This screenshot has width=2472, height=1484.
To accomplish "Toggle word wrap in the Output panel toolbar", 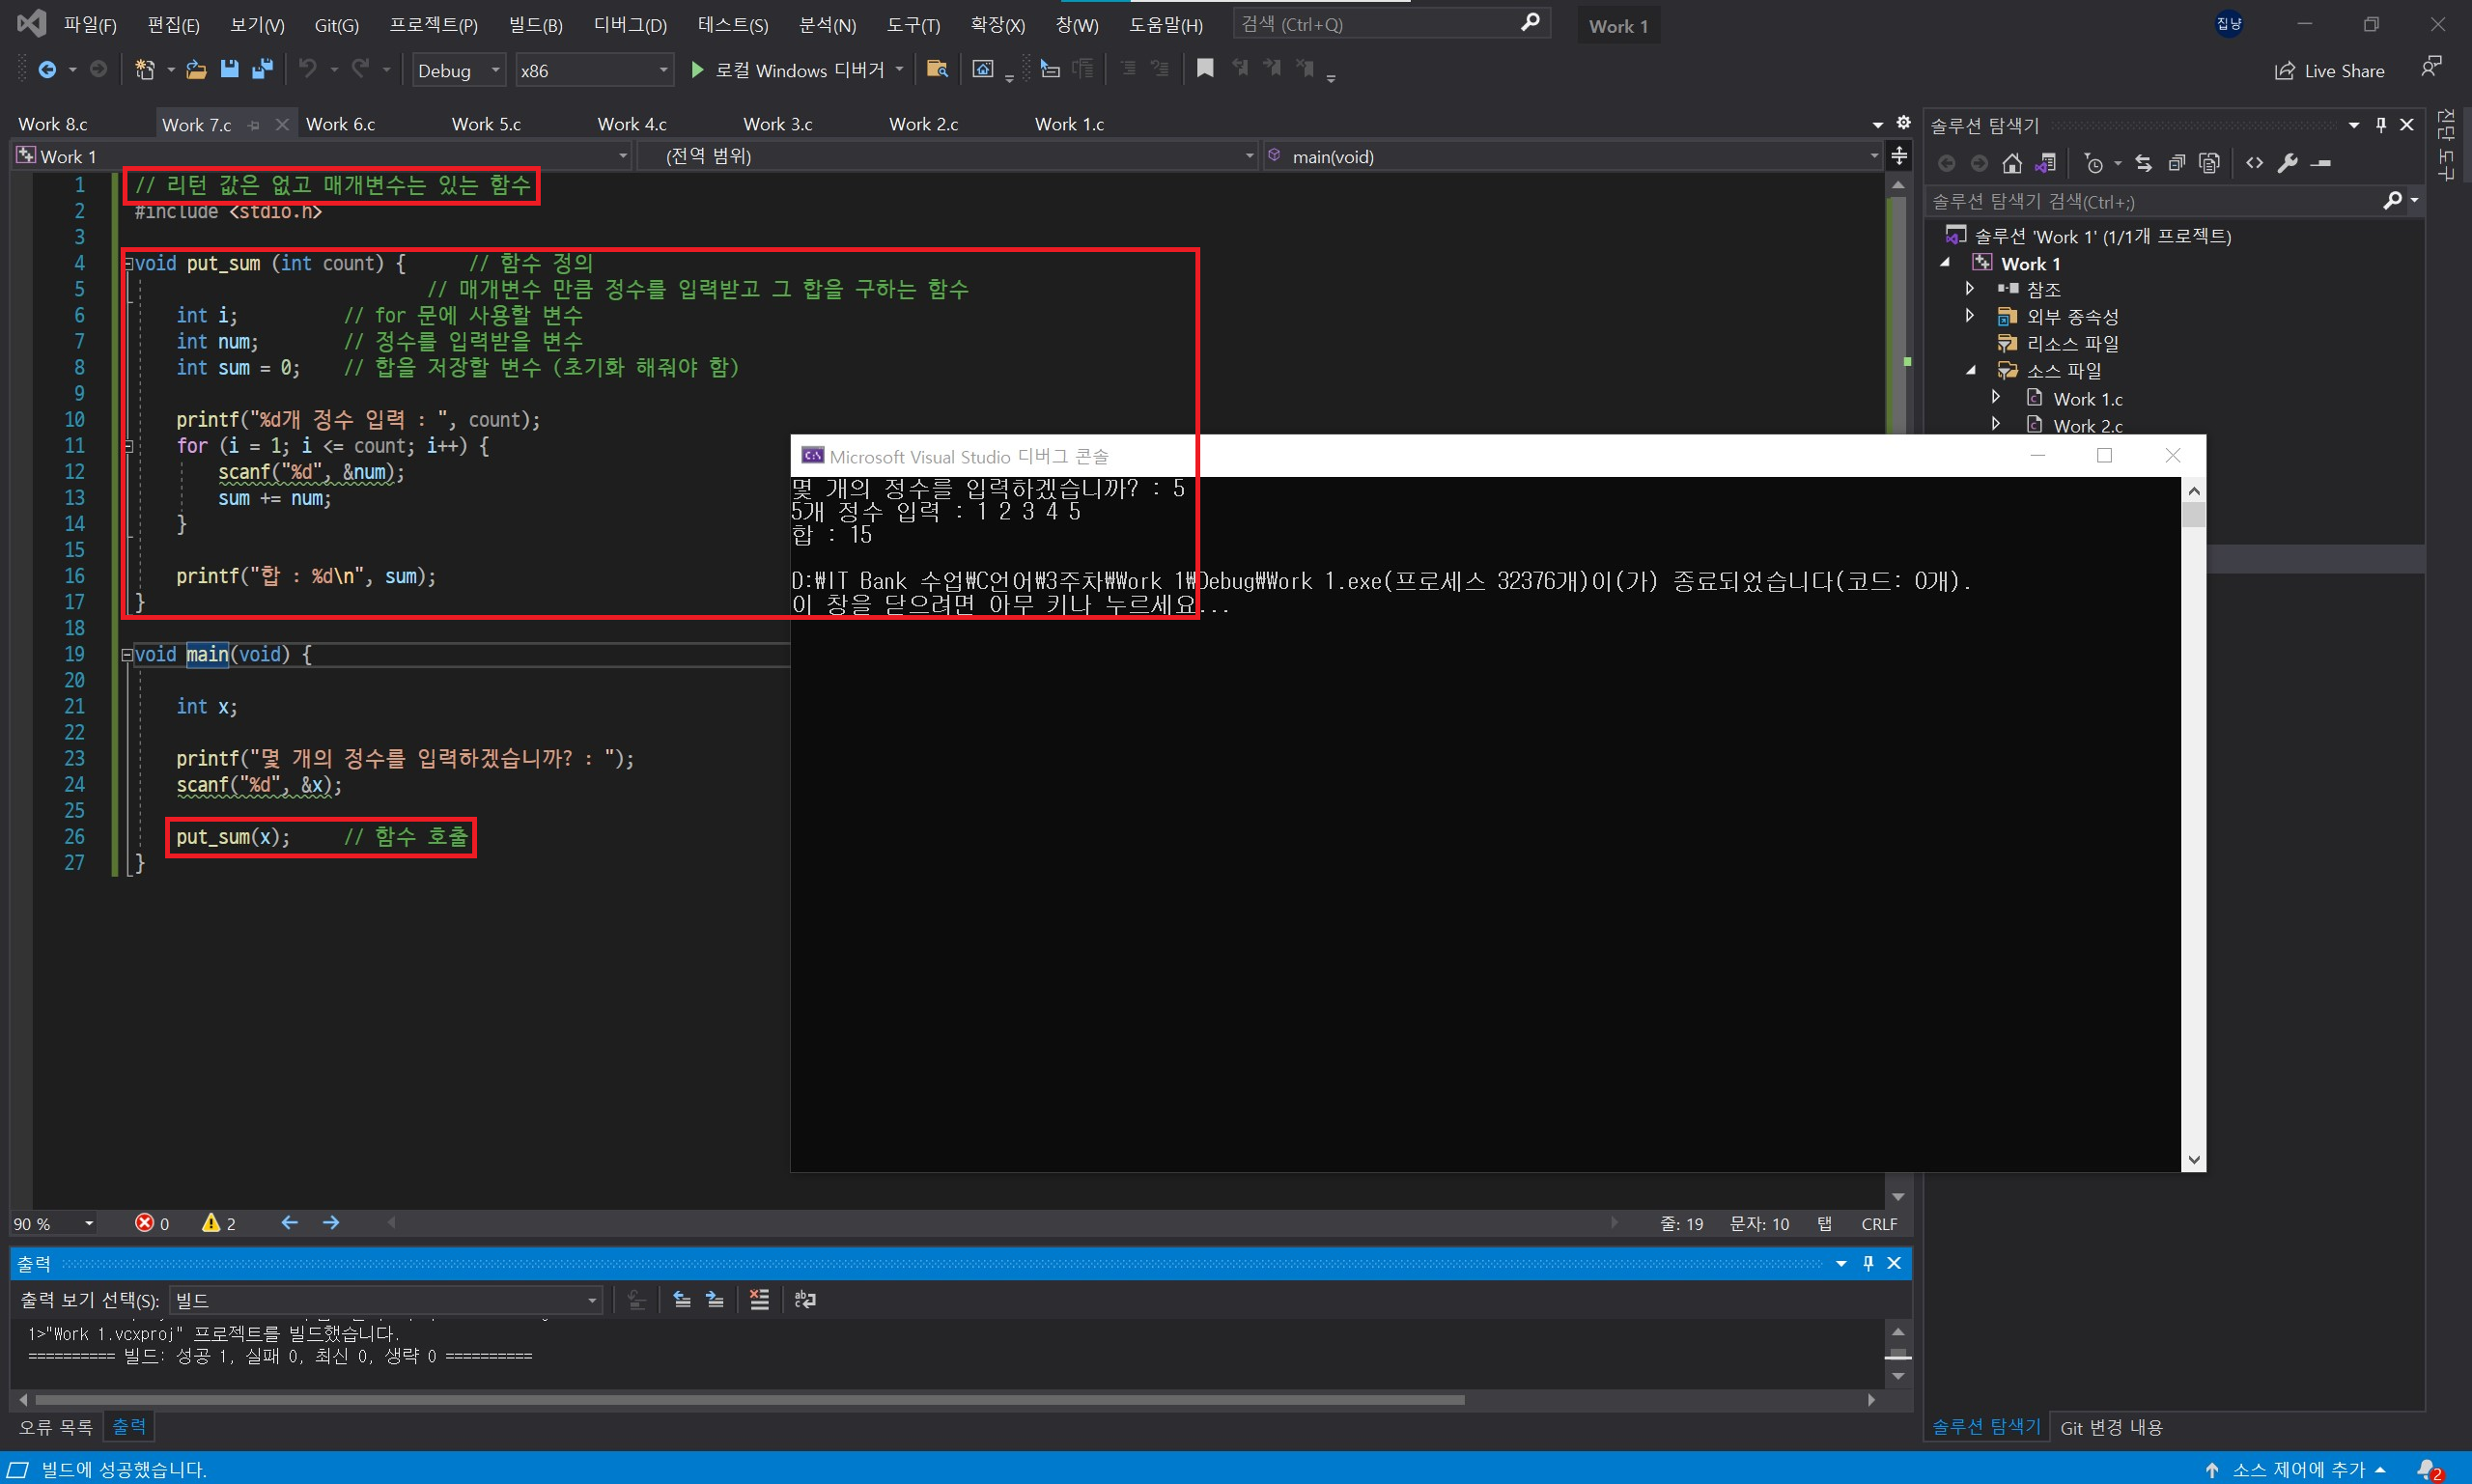I will [805, 1299].
